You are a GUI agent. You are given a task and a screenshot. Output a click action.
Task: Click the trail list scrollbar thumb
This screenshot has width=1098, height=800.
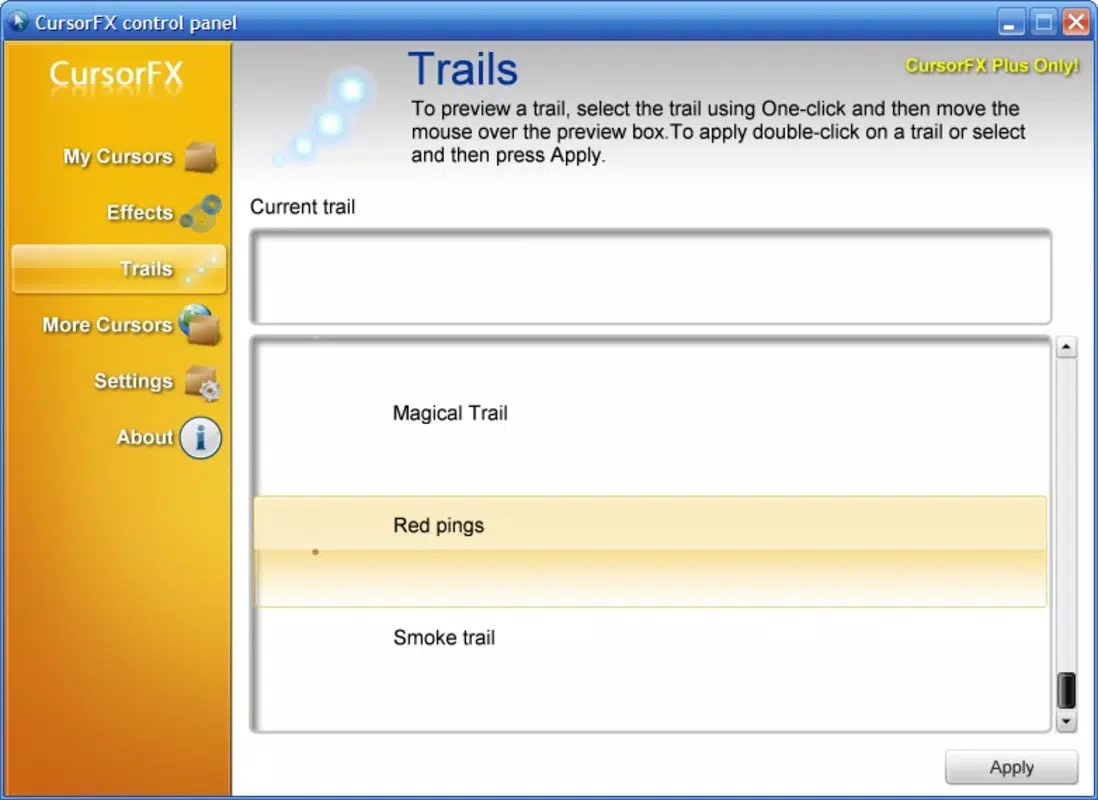[1066, 690]
